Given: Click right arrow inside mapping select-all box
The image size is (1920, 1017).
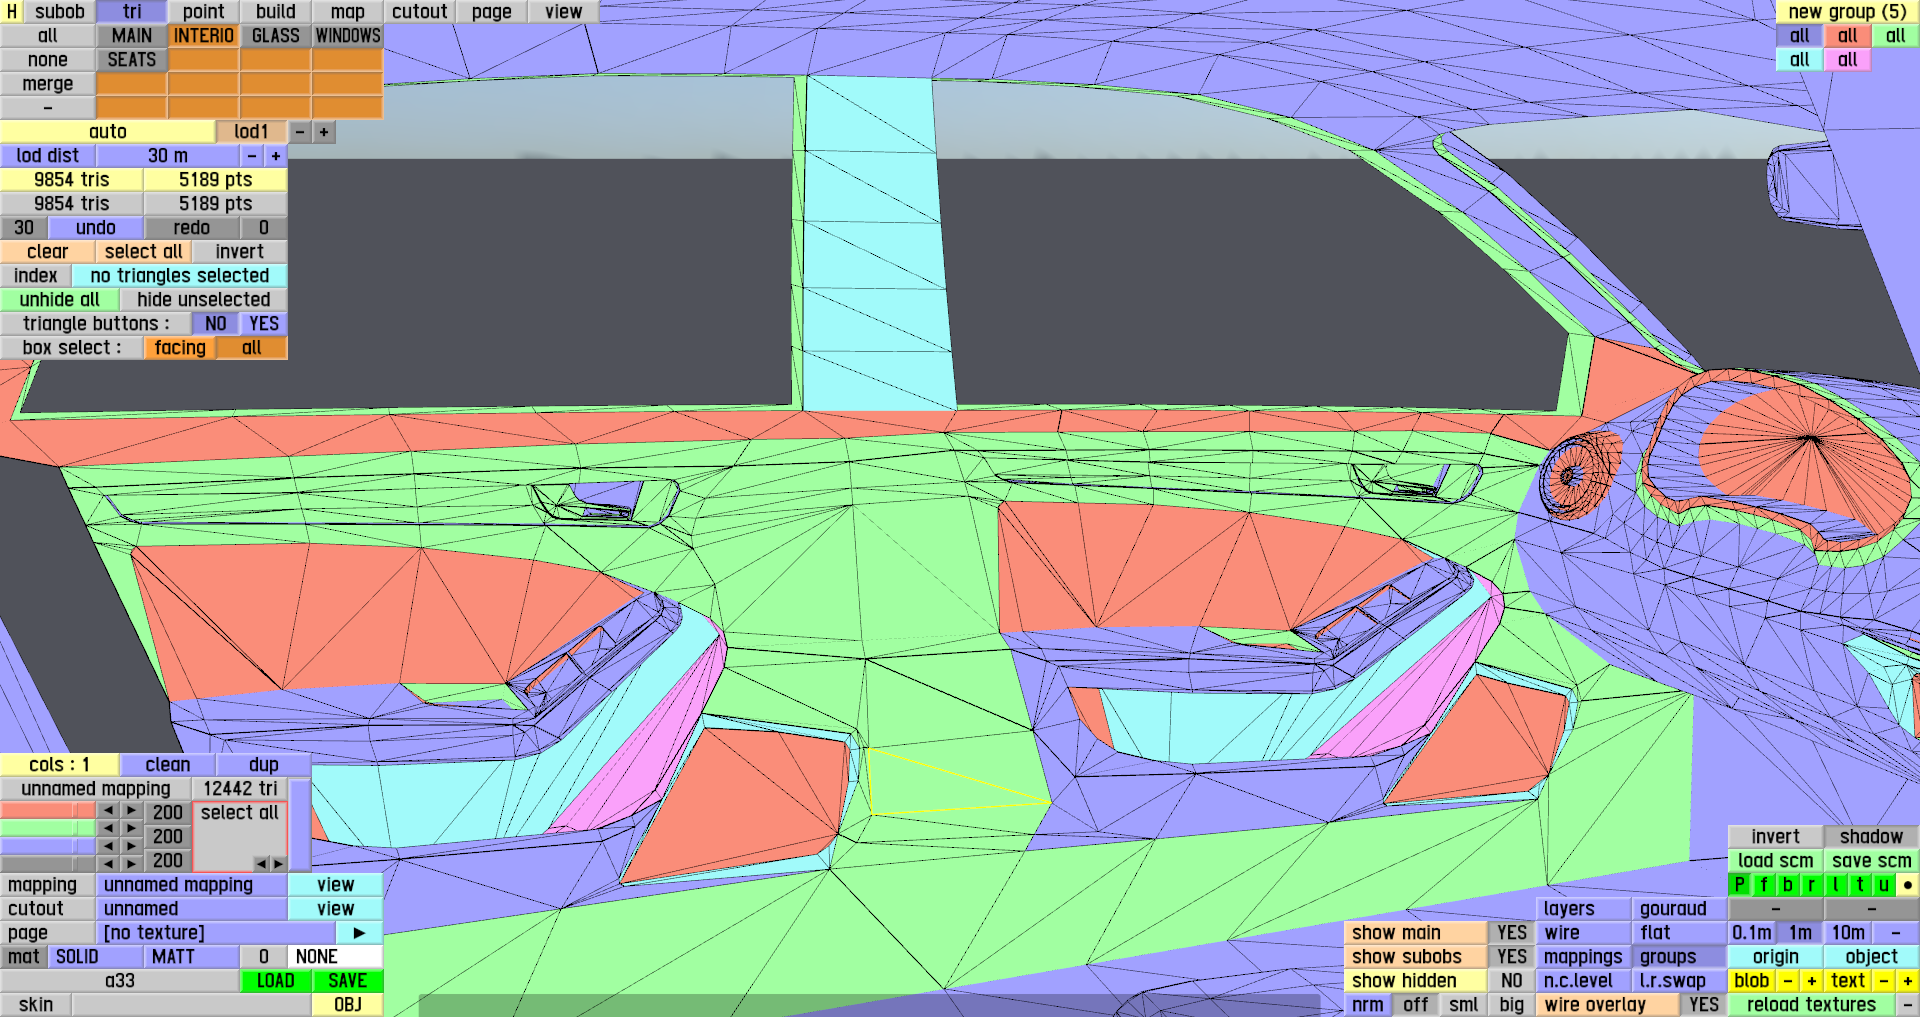Looking at the screenshot, I should [x=277, y=863].
